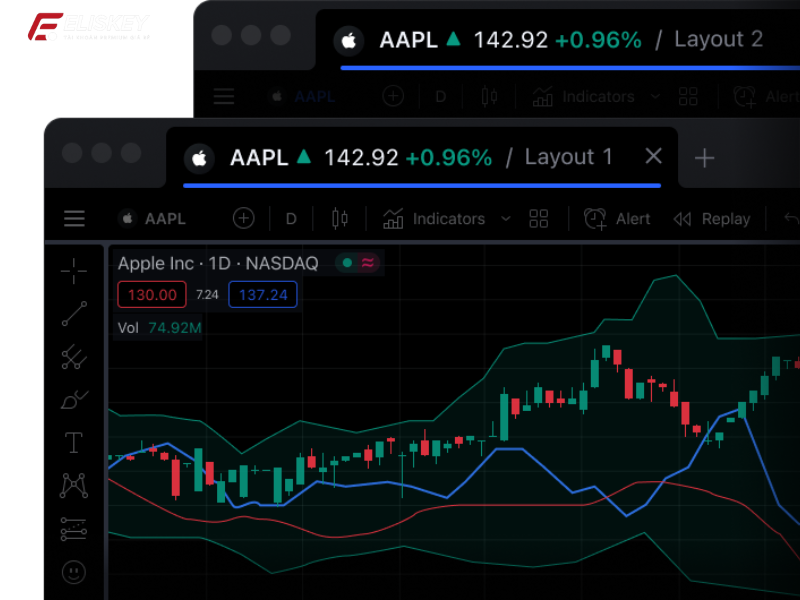Select the crosshair cursor tool
This screenshot has width=800, height=600.
point(73,271)
